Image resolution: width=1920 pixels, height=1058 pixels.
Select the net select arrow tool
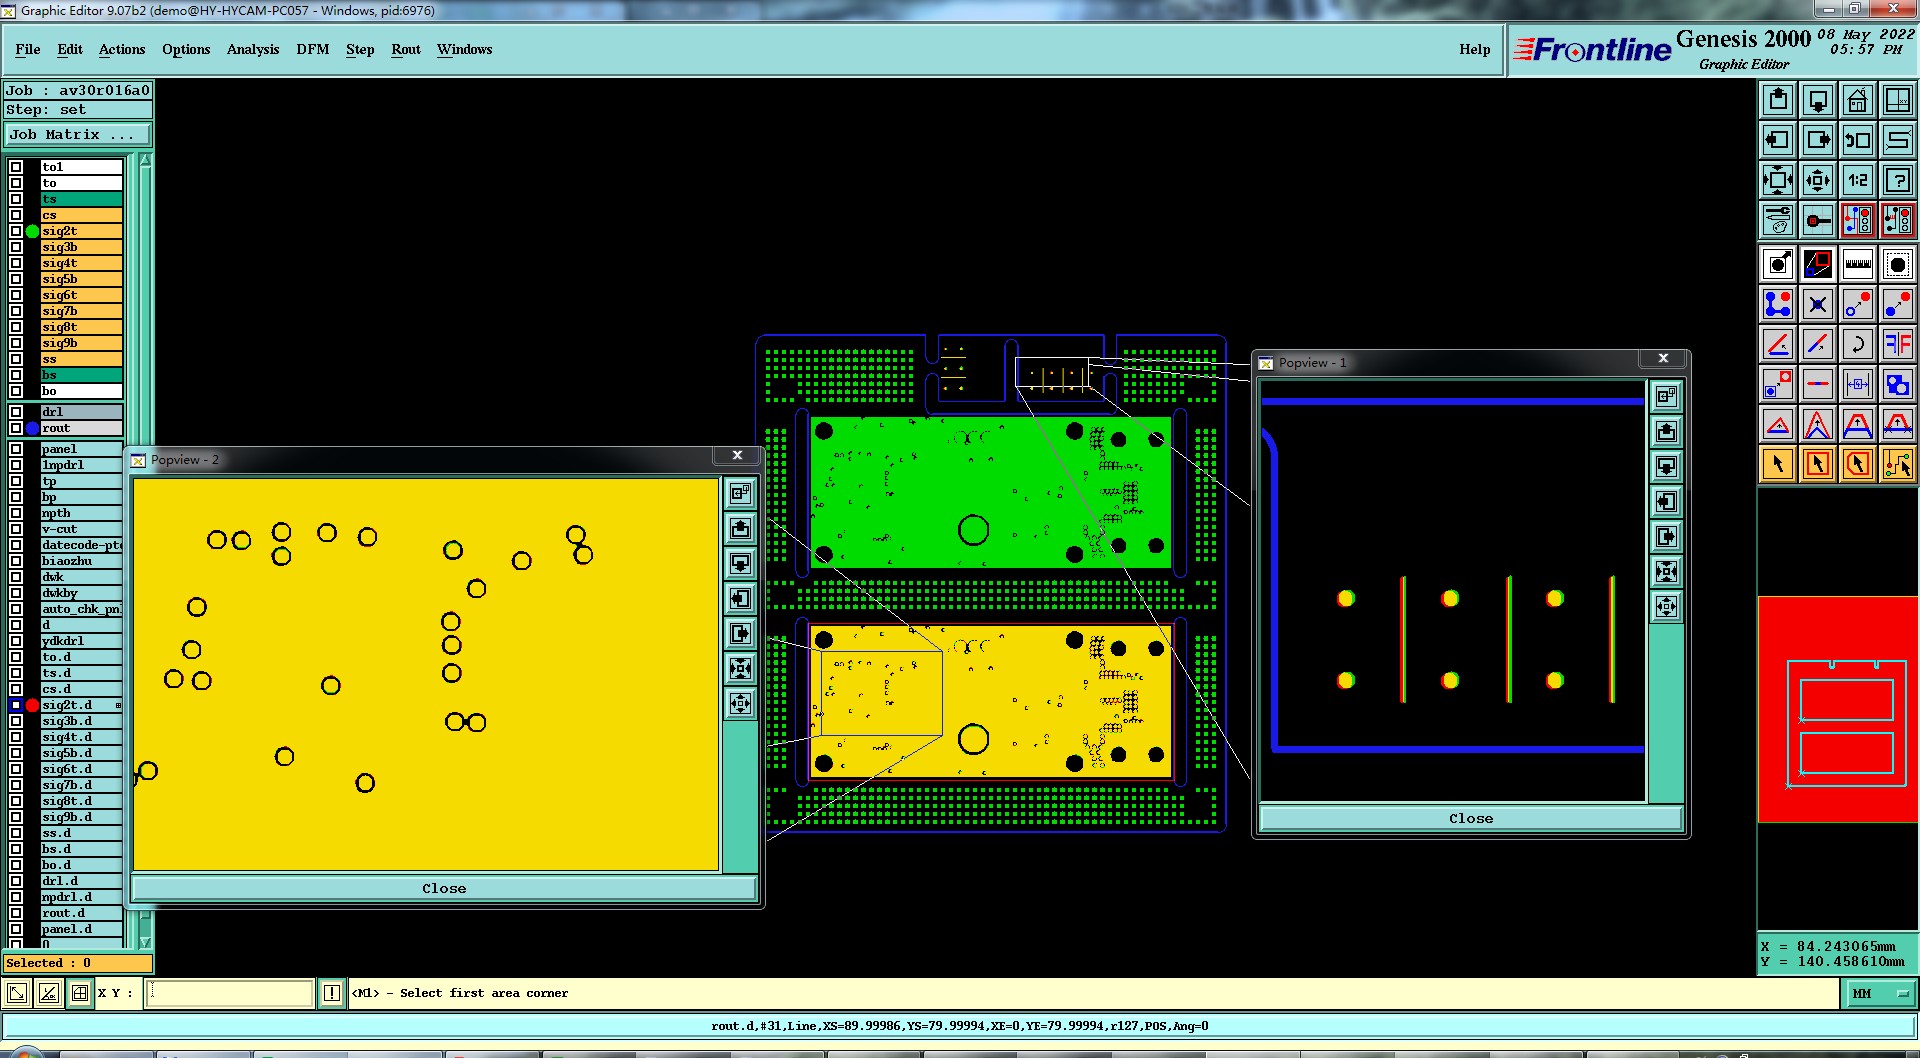pyautogui.click(x=1898, y=464)
